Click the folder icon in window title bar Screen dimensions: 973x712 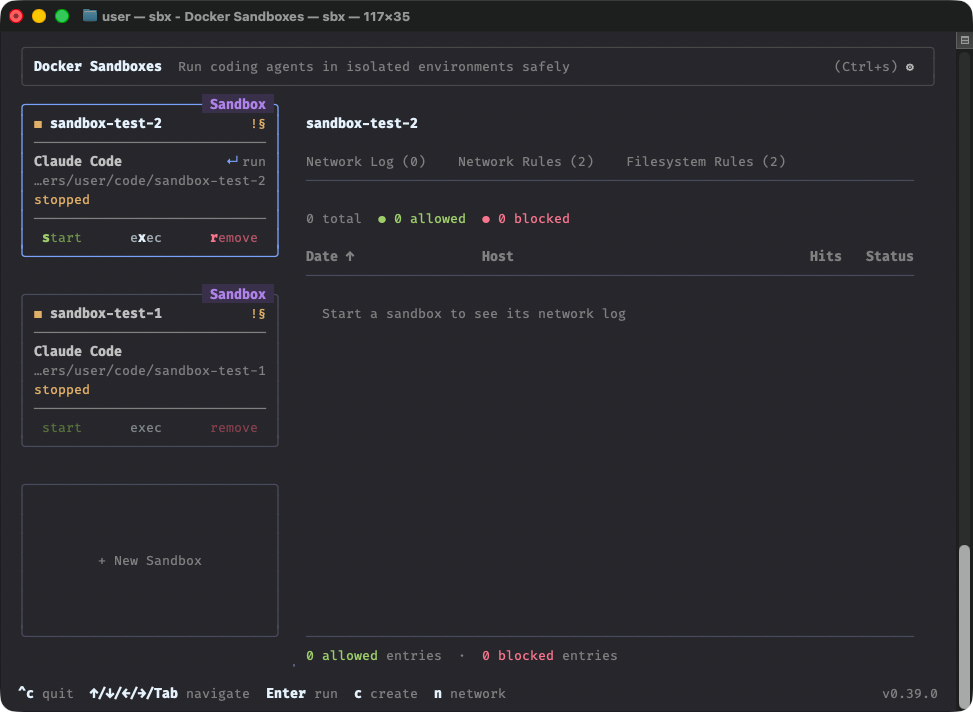point(90,16)
